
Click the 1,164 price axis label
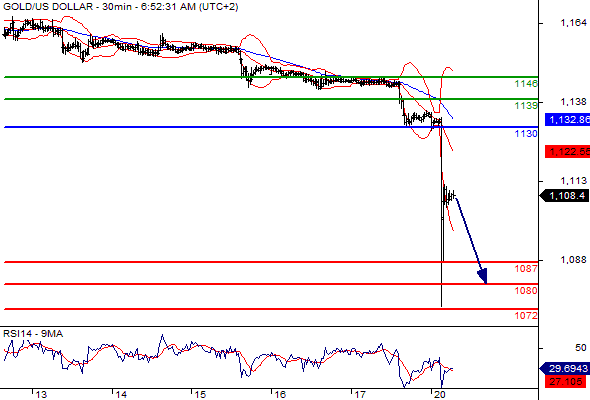(573, 23)
